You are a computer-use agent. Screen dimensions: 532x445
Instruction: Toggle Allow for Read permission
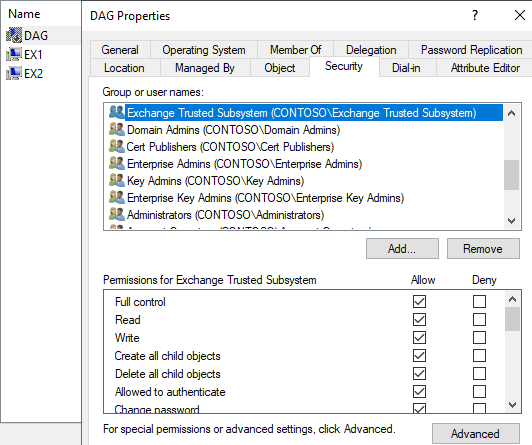[419, 320]
